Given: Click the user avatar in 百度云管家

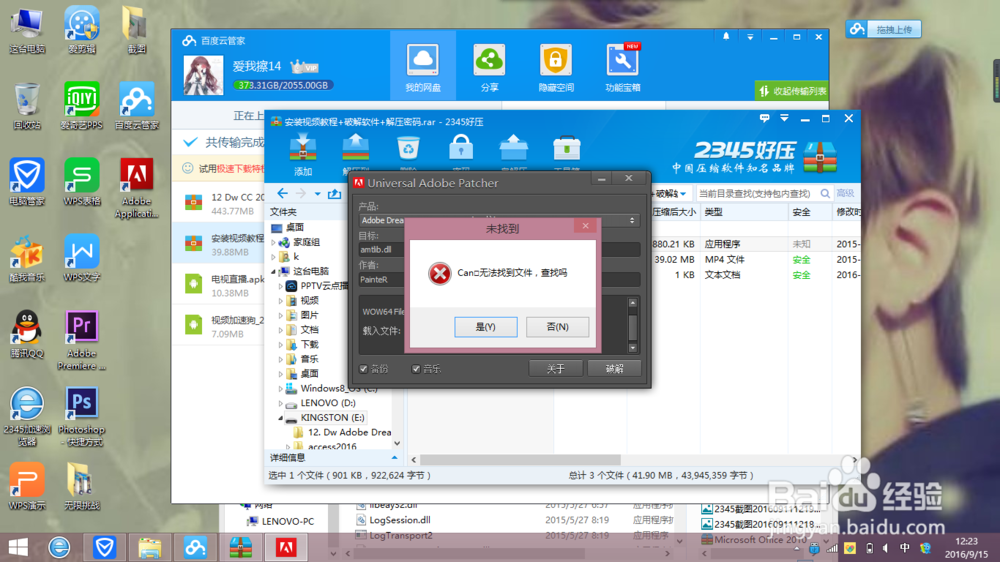Looking at the screenshot, I should (x=203, y=75).
